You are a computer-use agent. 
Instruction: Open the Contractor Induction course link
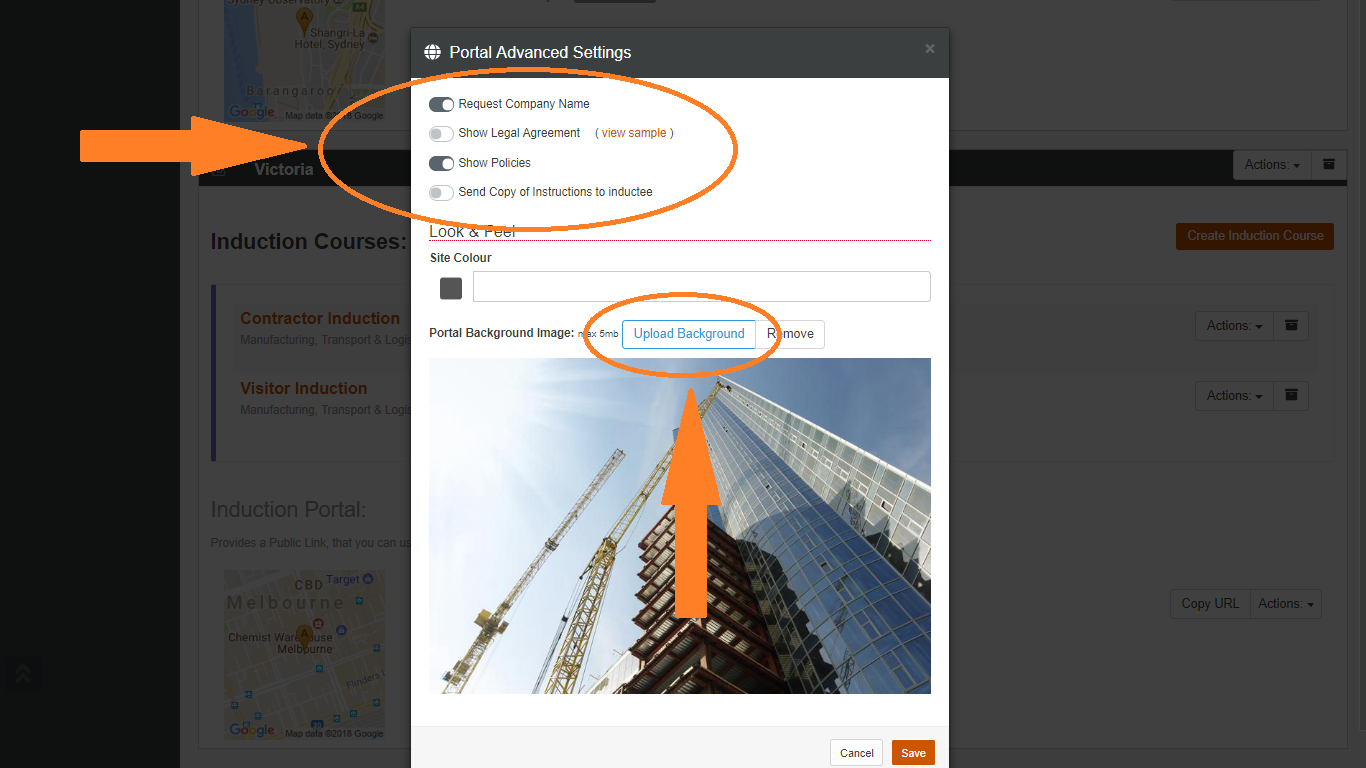320,318
